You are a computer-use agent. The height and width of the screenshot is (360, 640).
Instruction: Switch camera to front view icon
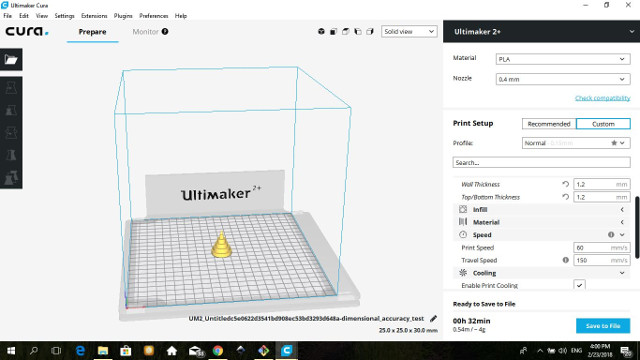(x=333, y=31)
